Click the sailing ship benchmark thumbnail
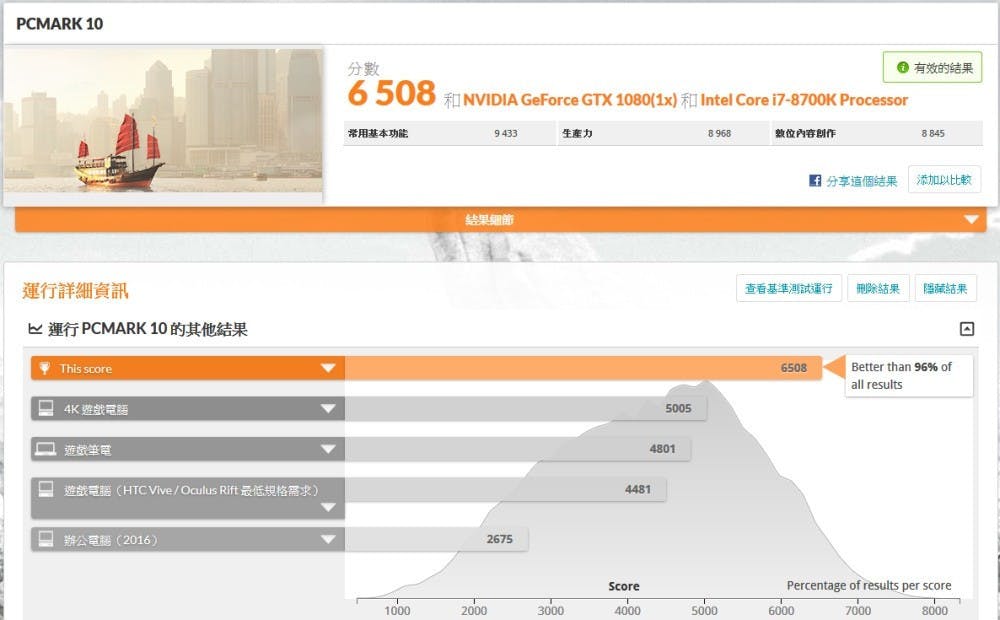The image size is (1000, 620). point(163,121)
